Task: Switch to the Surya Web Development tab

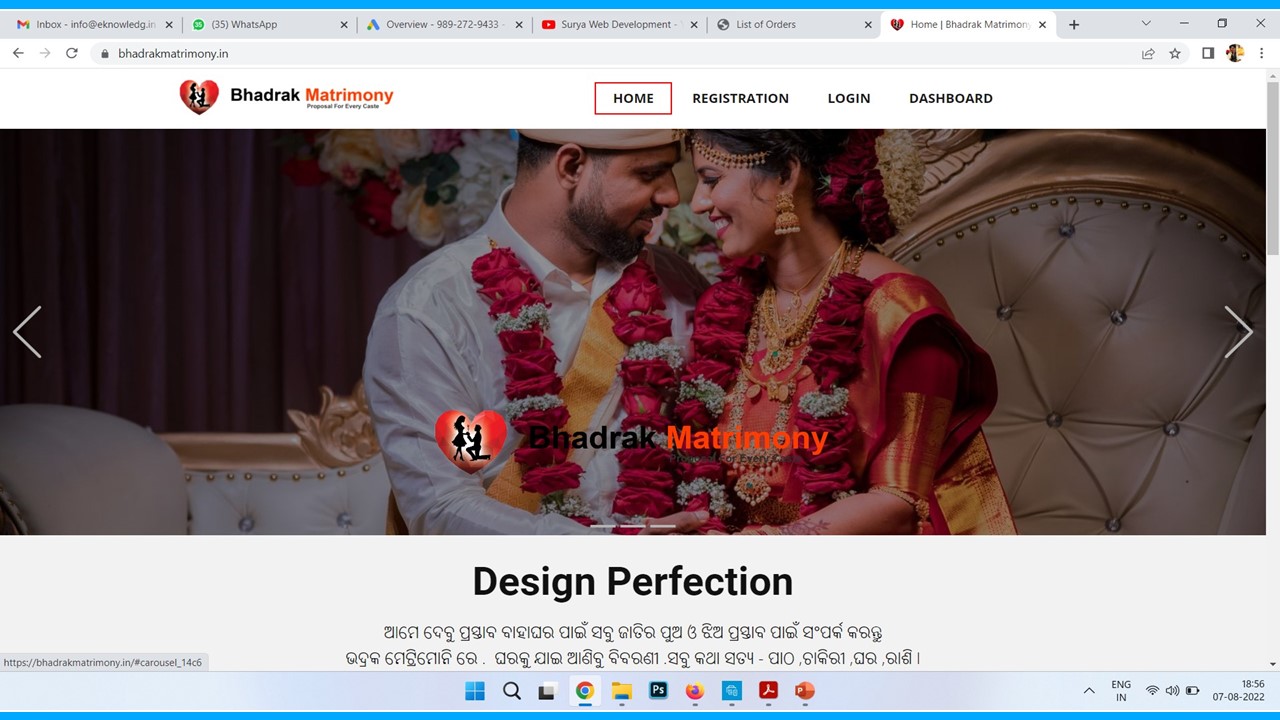Action: click(x=615, y=24)
